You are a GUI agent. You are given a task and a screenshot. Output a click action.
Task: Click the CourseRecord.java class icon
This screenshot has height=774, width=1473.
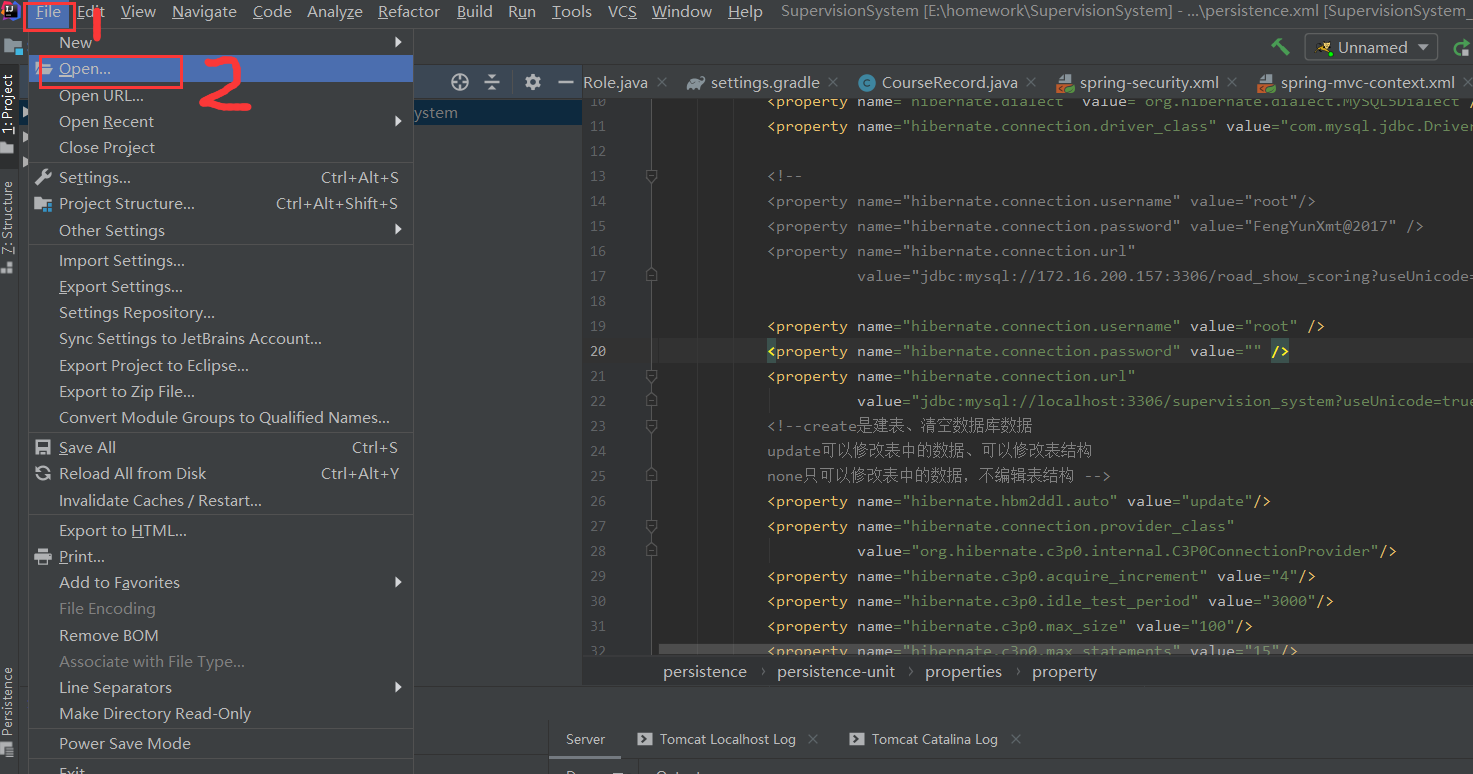[865, 82]
